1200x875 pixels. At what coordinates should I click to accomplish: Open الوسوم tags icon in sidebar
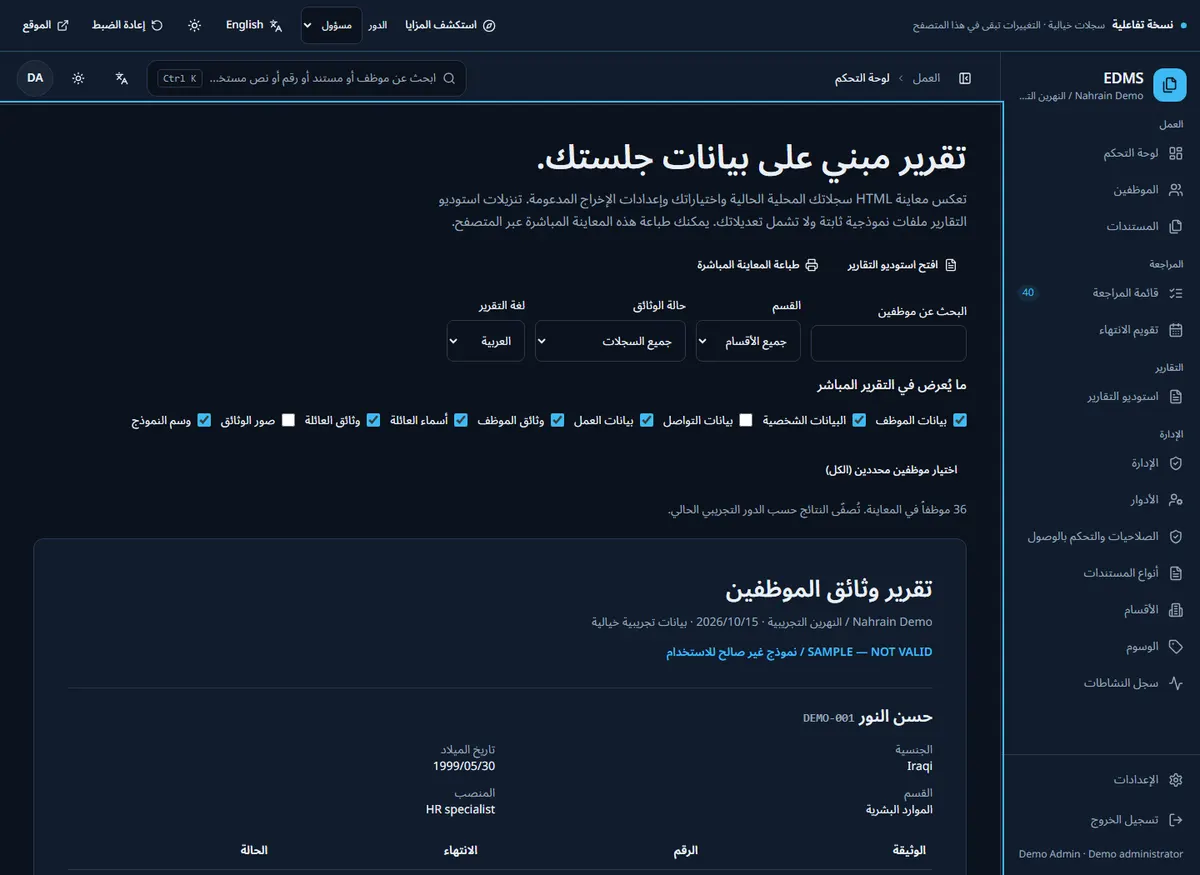[1176, 646]
